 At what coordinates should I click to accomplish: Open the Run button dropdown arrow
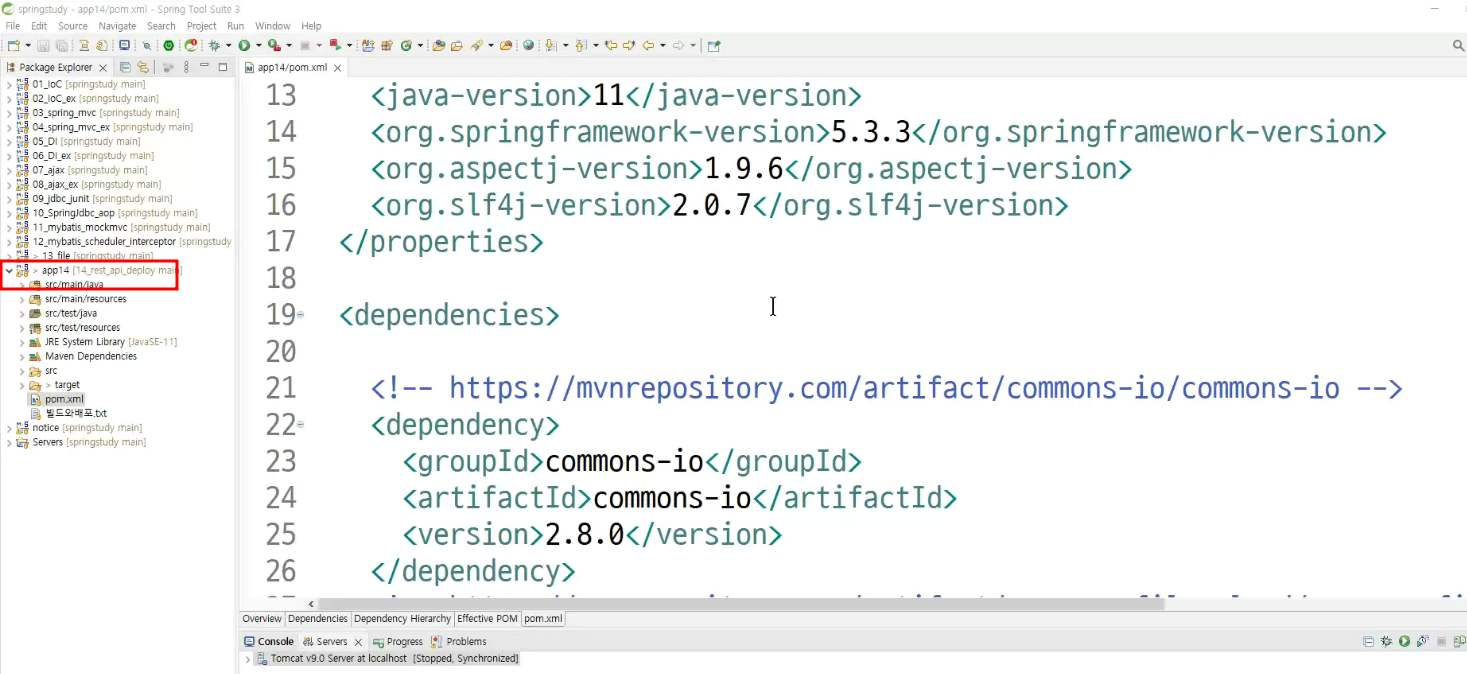point(258,46)
